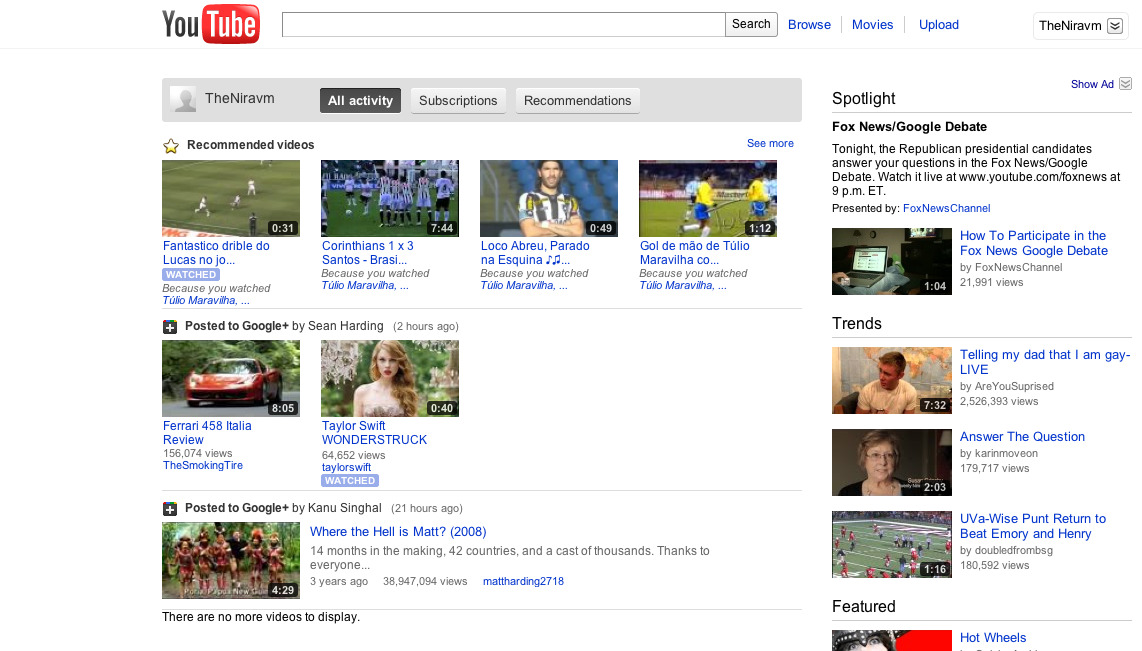This screenshot has width=1142, height=651.
Task: Click 'There are no more videos to display' text
Action: [x=261, y=617]
